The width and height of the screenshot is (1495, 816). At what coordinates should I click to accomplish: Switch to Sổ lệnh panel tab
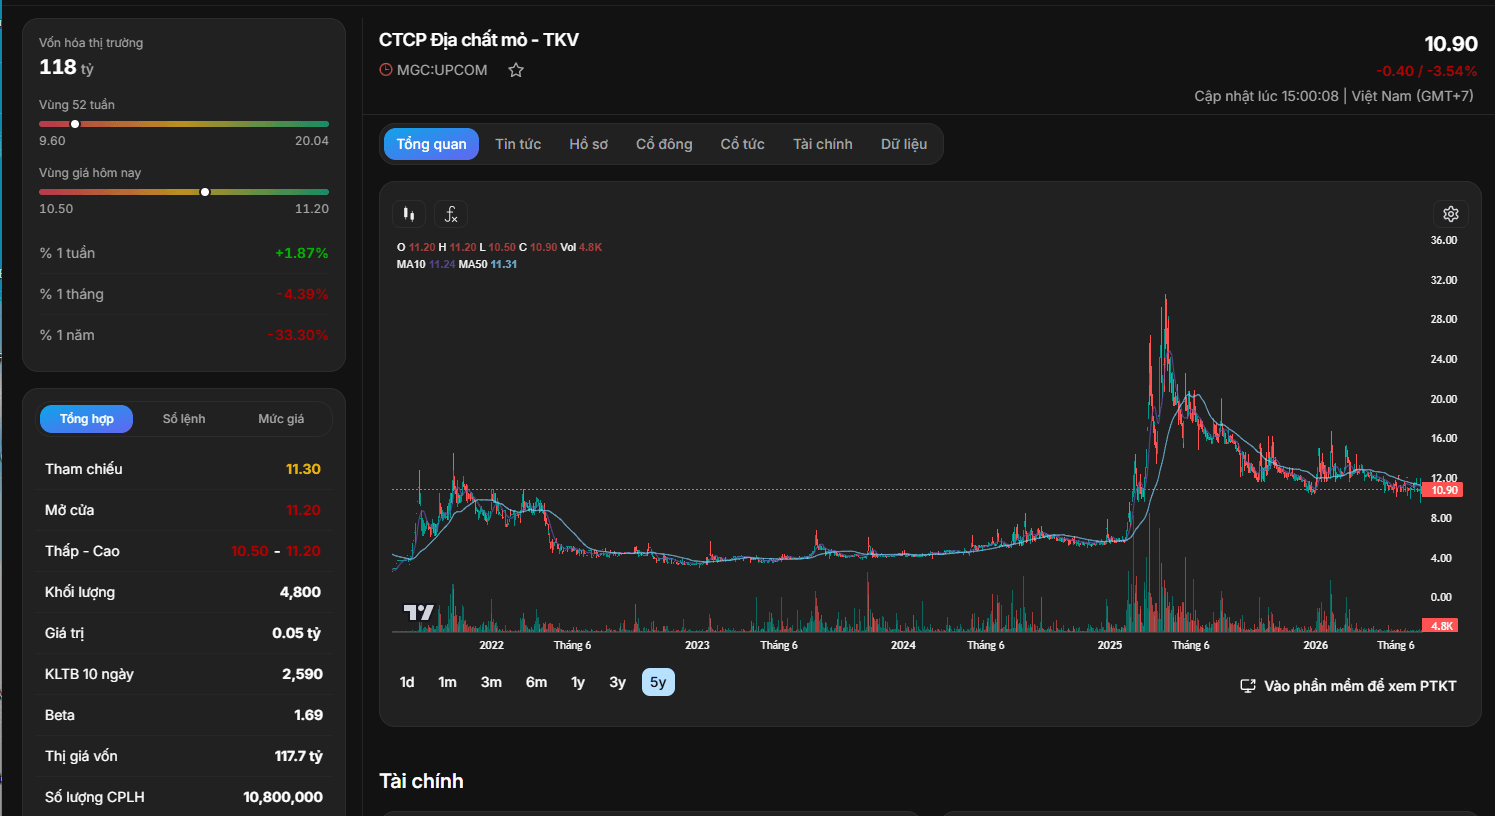[x=184, y=419]
